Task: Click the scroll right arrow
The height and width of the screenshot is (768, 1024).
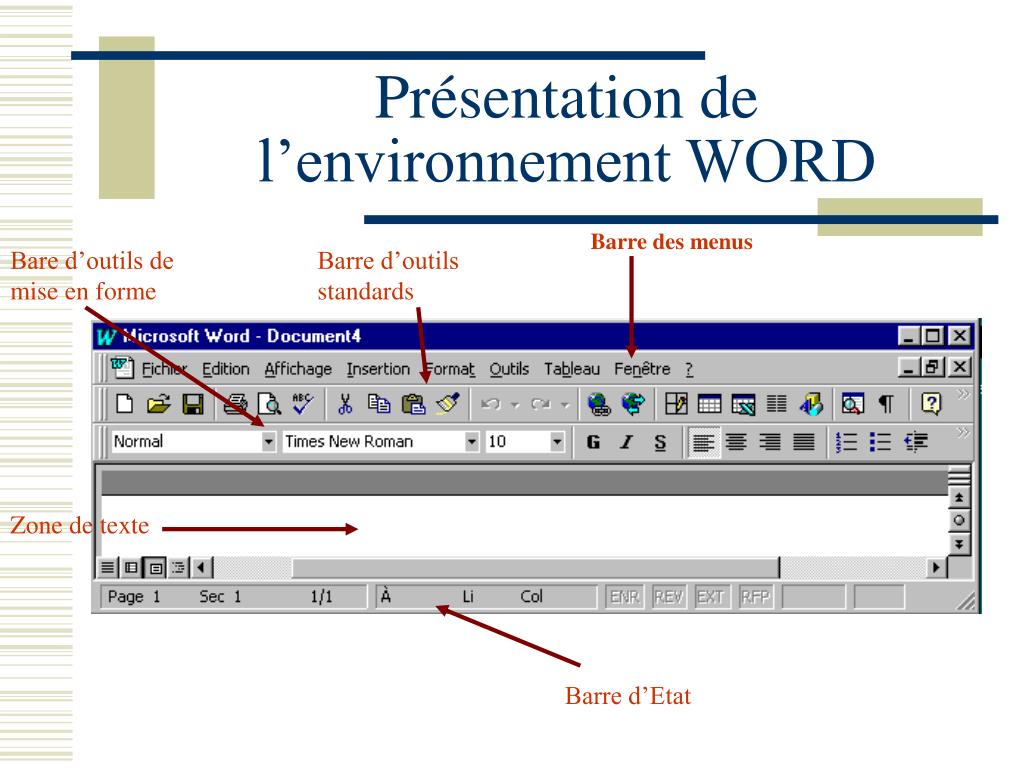Action: [x=937, y=568]
